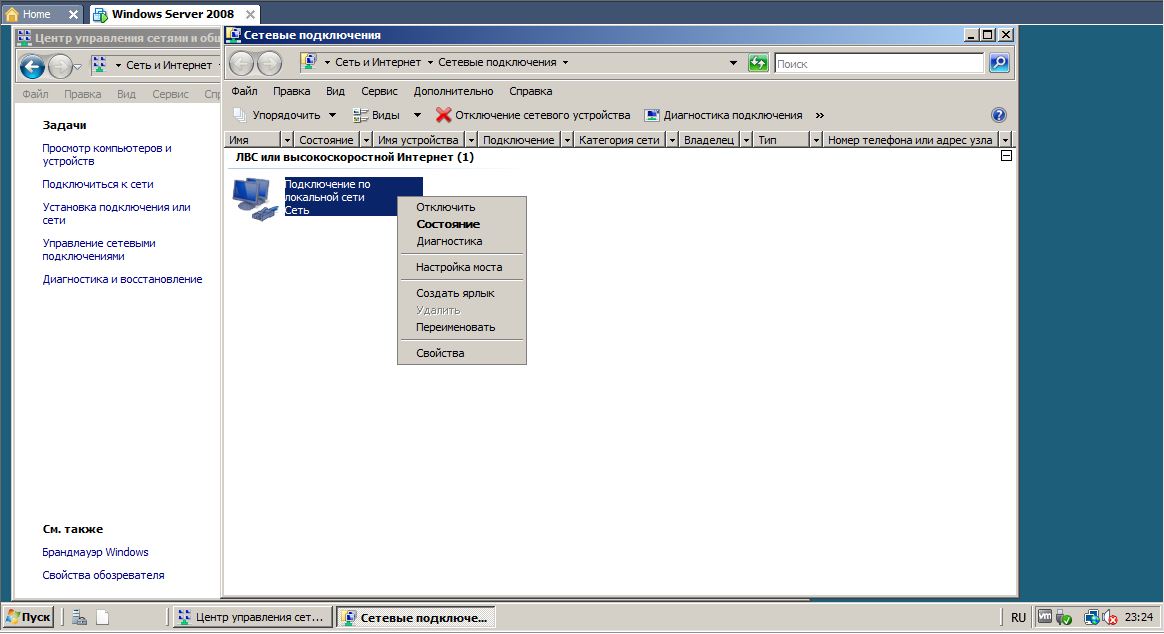Screen dimensions: 1164x634
Task: Open the Имя column filter dropdown
Action: tap(287, 140)
